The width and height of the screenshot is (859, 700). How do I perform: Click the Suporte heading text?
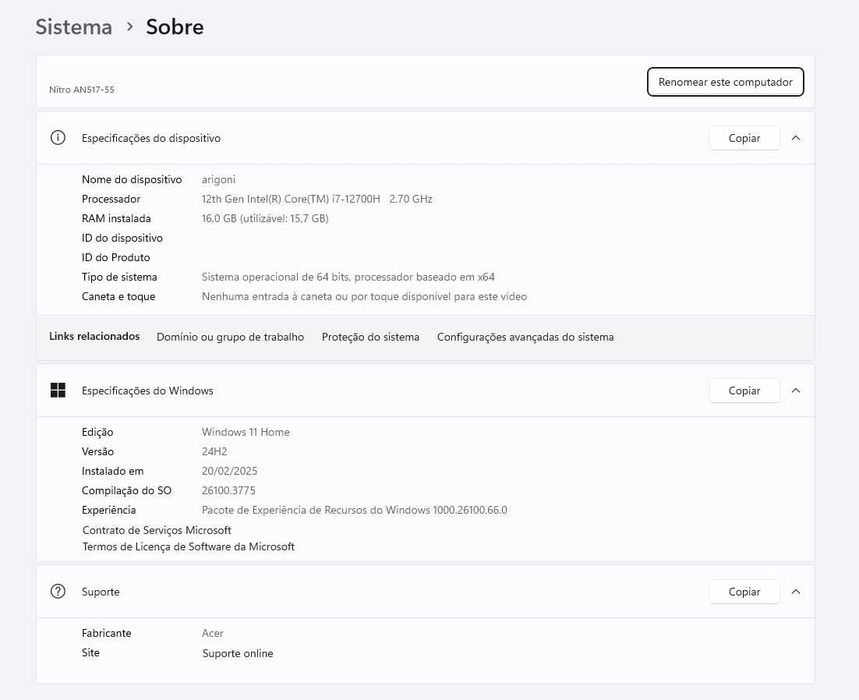[100, 592]
